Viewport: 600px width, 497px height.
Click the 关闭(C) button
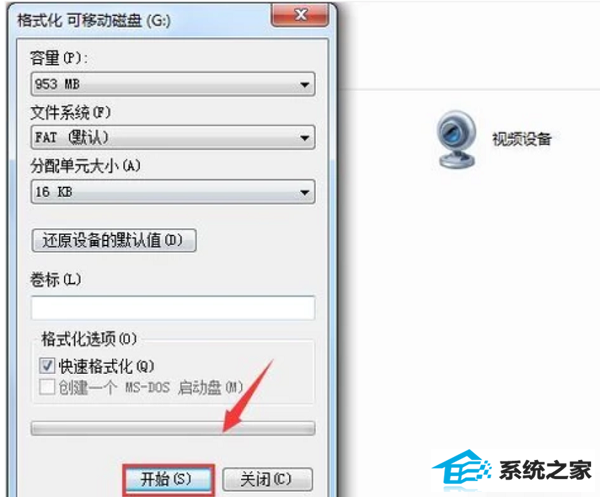click(x=267, y=479)
